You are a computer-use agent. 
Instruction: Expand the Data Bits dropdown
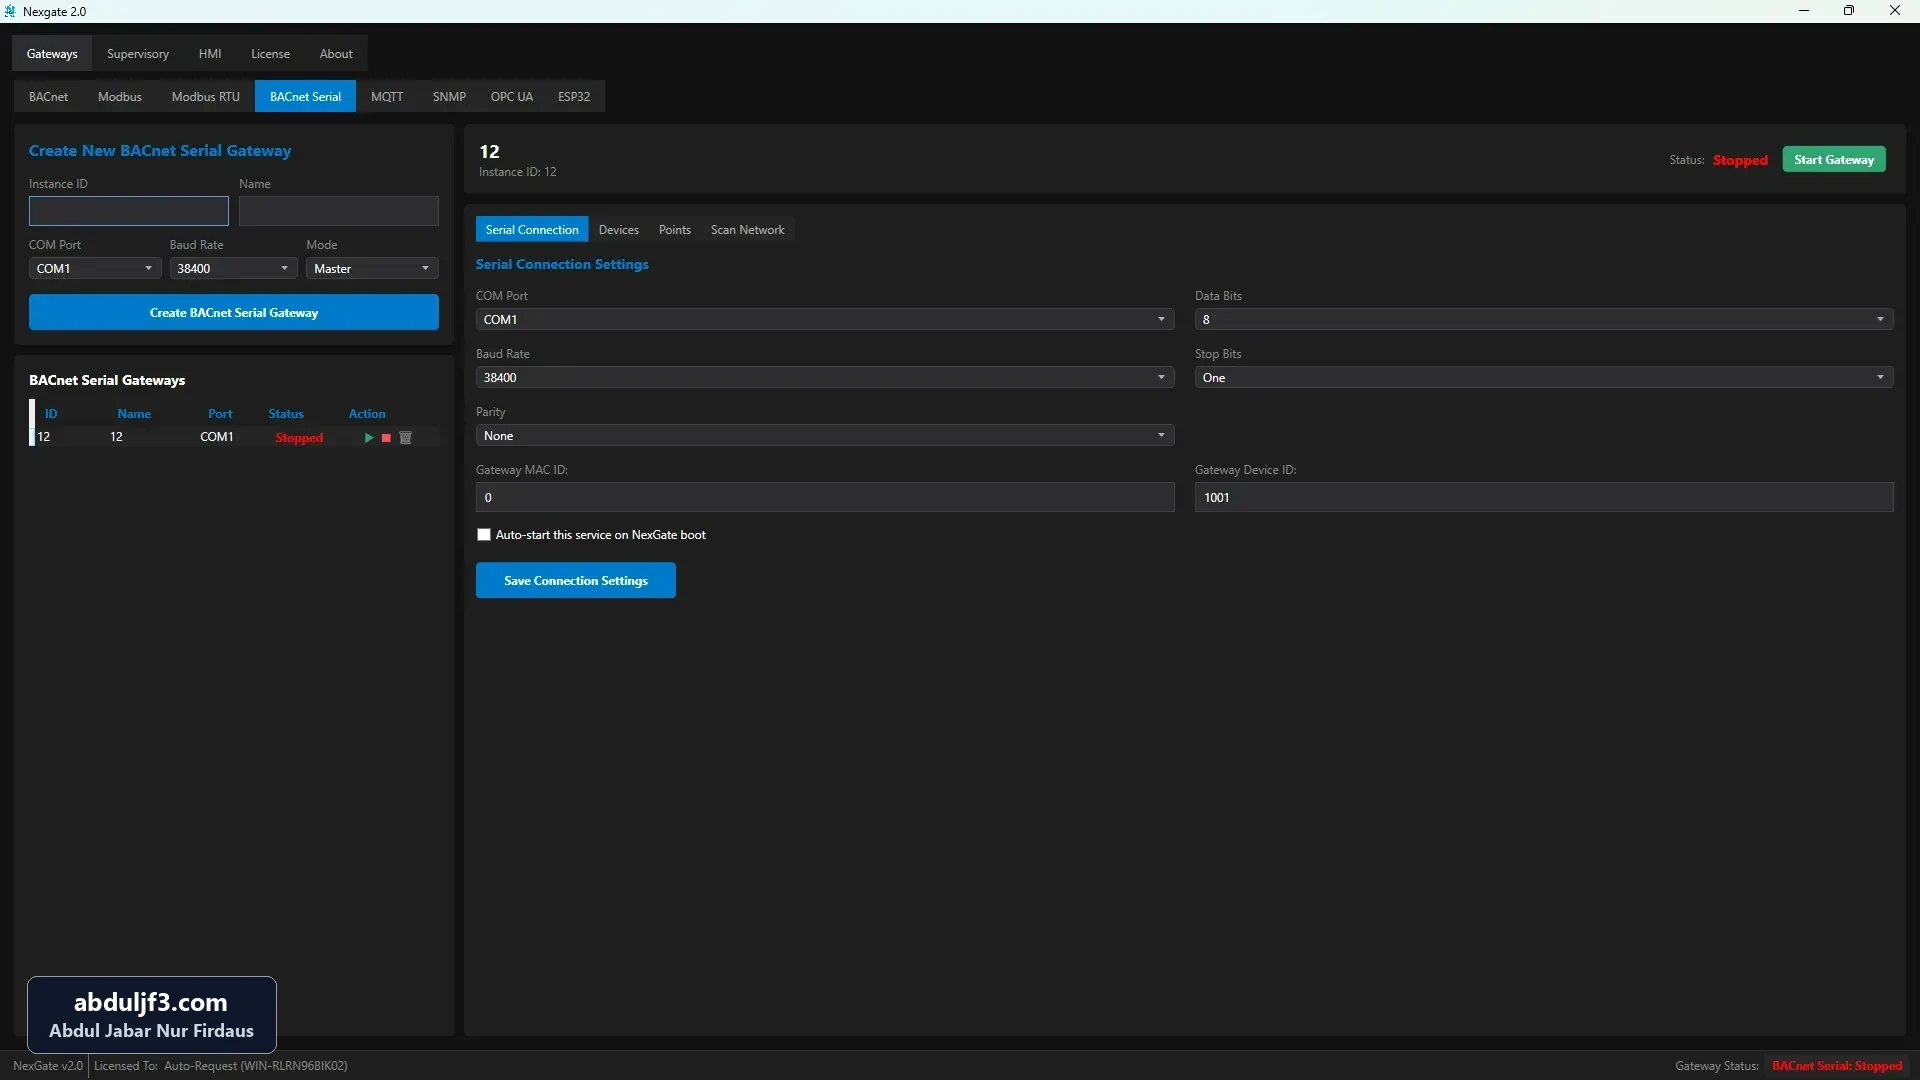coord(1544,320)
